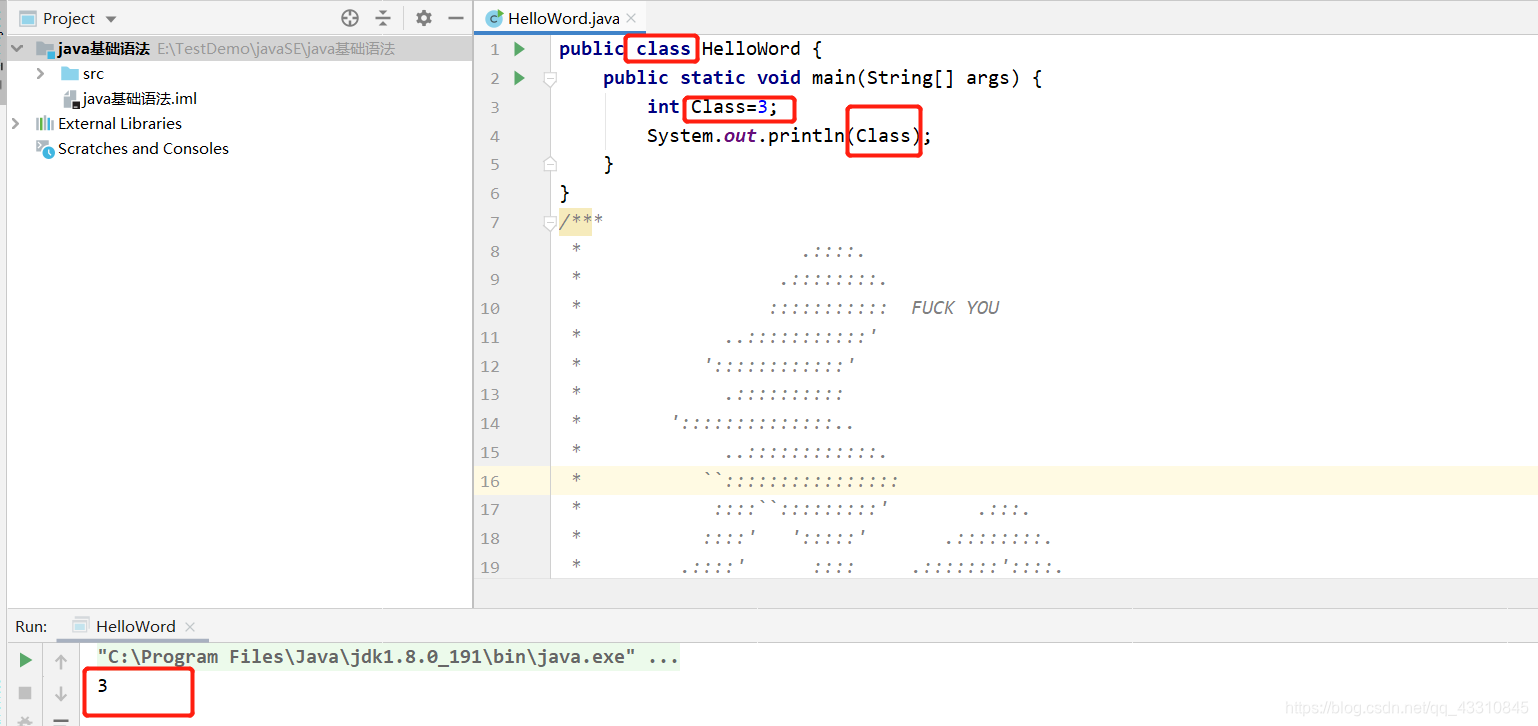The width and height of the screenshot is (1538, 726).
Task: Click Class=3 variable declaration
Action: [734, 107]
